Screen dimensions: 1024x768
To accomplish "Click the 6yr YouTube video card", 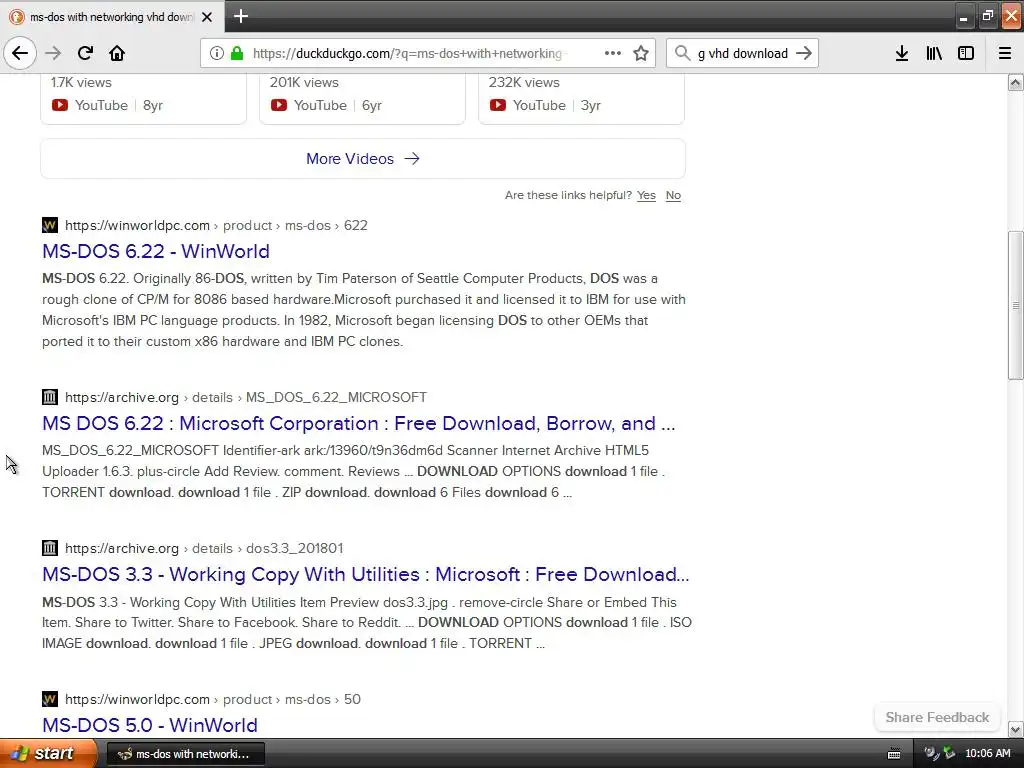I will (x=362, y=99).
